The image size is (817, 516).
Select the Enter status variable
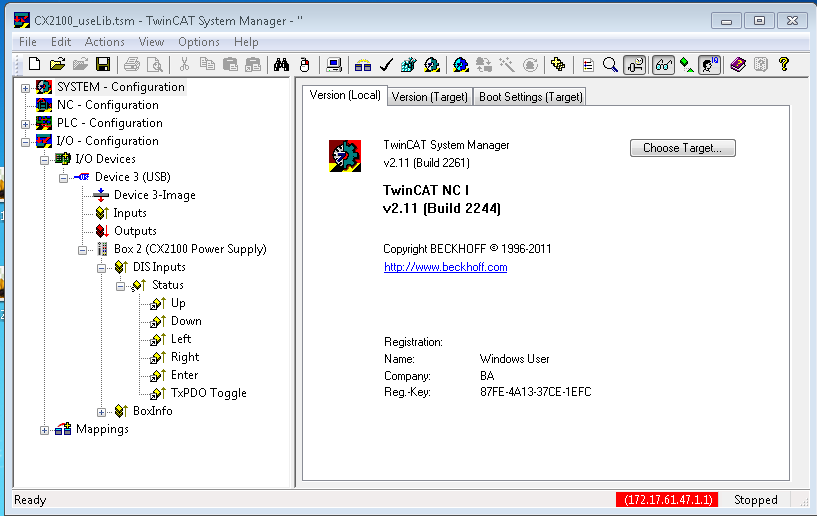[184, 375]
